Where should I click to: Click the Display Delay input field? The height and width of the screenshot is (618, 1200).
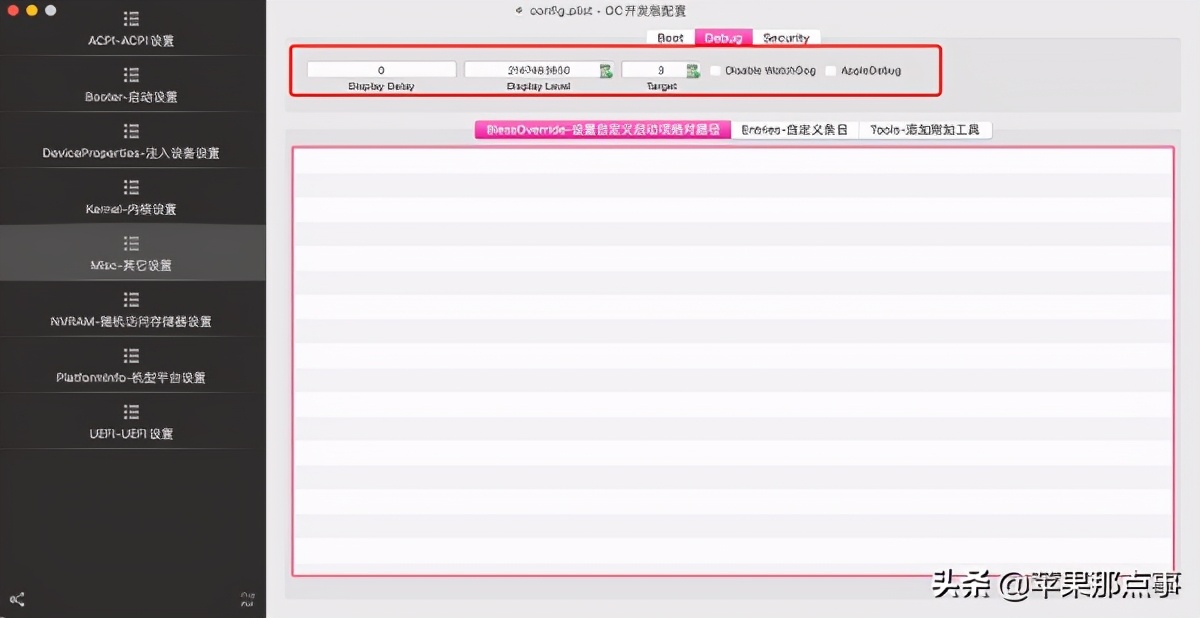click(381, 70)
